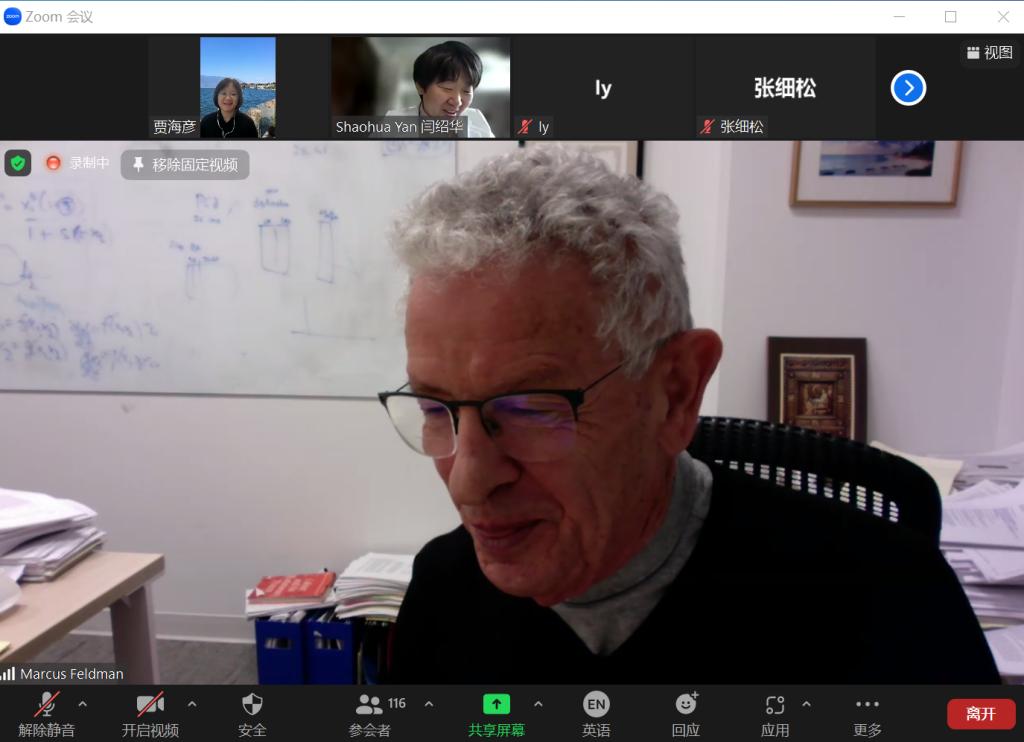
Task: Open the apps (应用) icon
Action: (775, 704)
